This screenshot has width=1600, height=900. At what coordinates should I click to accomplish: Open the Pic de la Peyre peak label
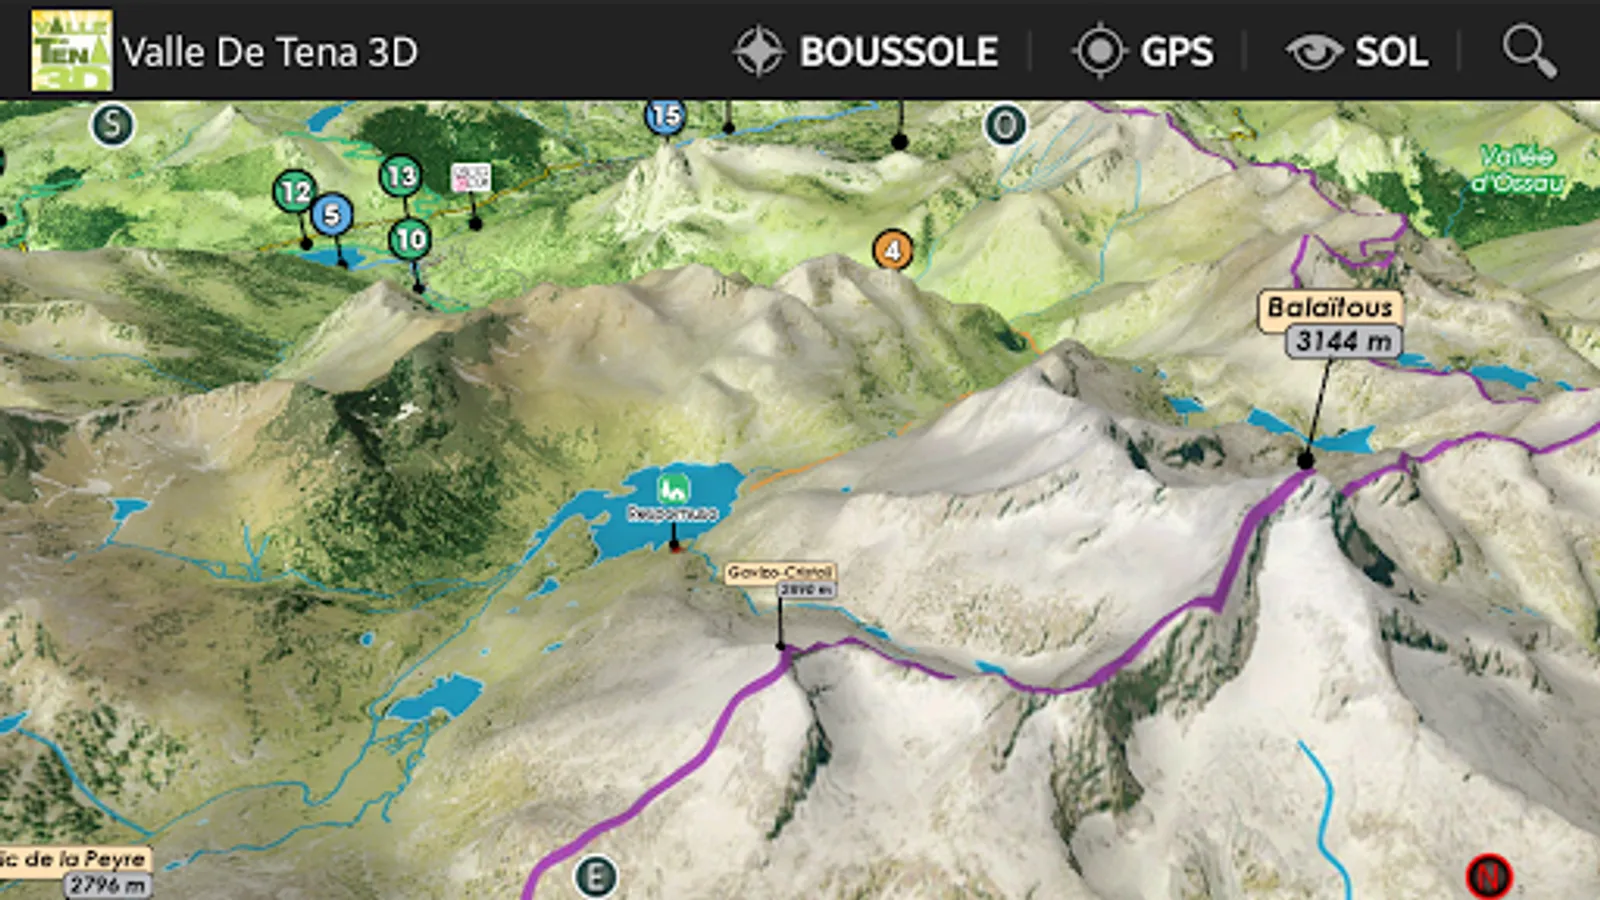76,871
